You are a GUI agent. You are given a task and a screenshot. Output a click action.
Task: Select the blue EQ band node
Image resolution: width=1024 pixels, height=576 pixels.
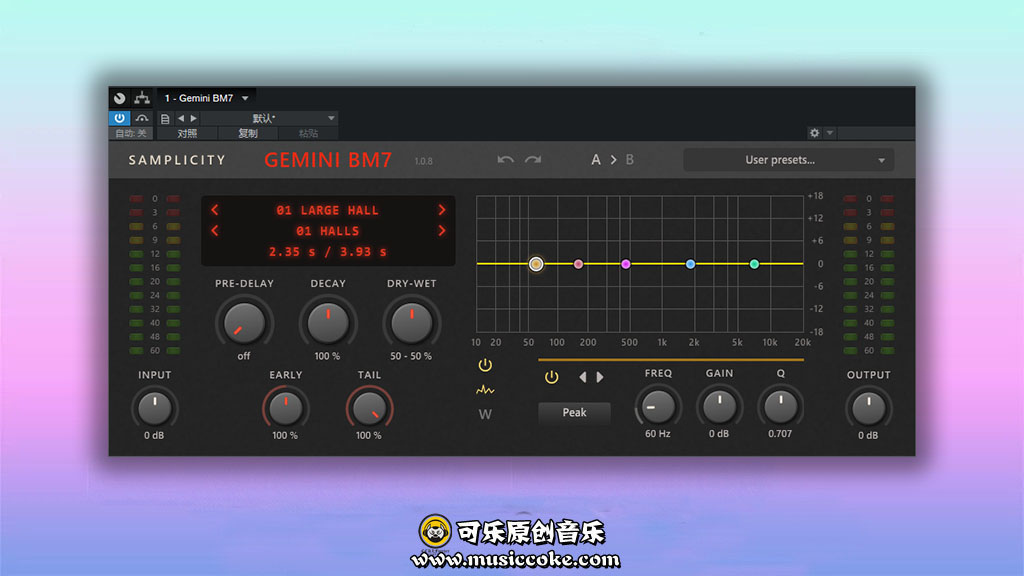point(690,264)
